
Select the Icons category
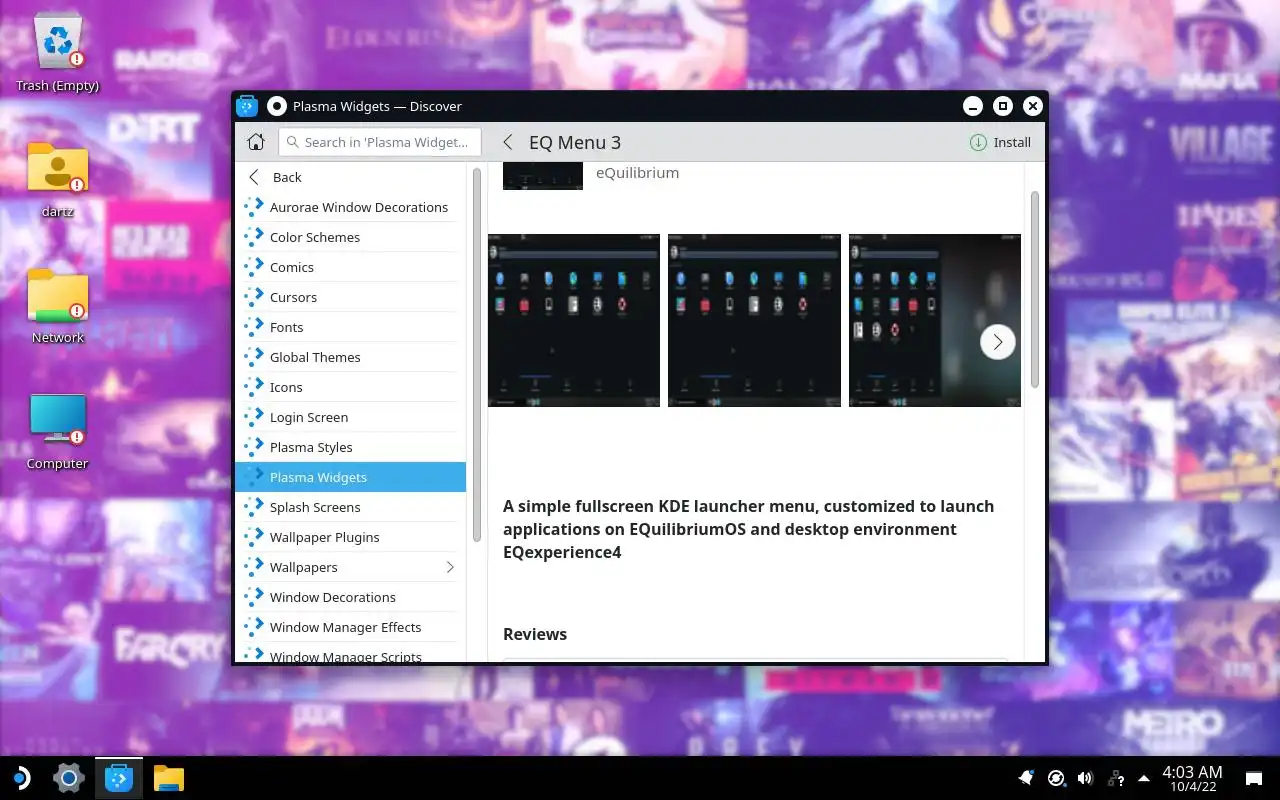351,387
